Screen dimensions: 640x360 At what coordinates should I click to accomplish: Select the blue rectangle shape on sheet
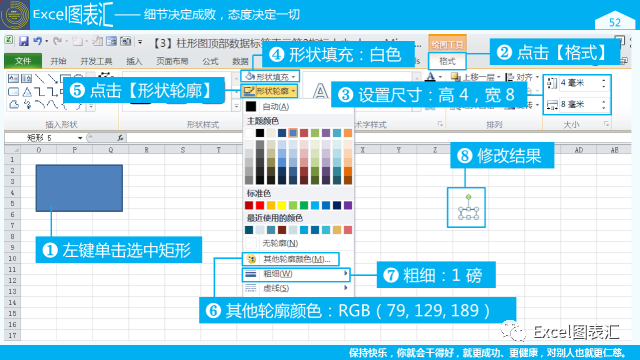click(x=79, y=188)
